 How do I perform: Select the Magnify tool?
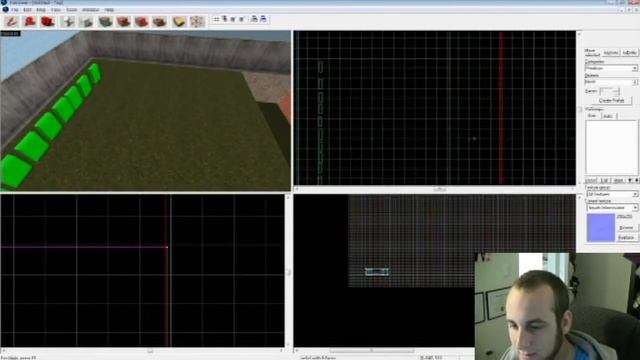30,21
